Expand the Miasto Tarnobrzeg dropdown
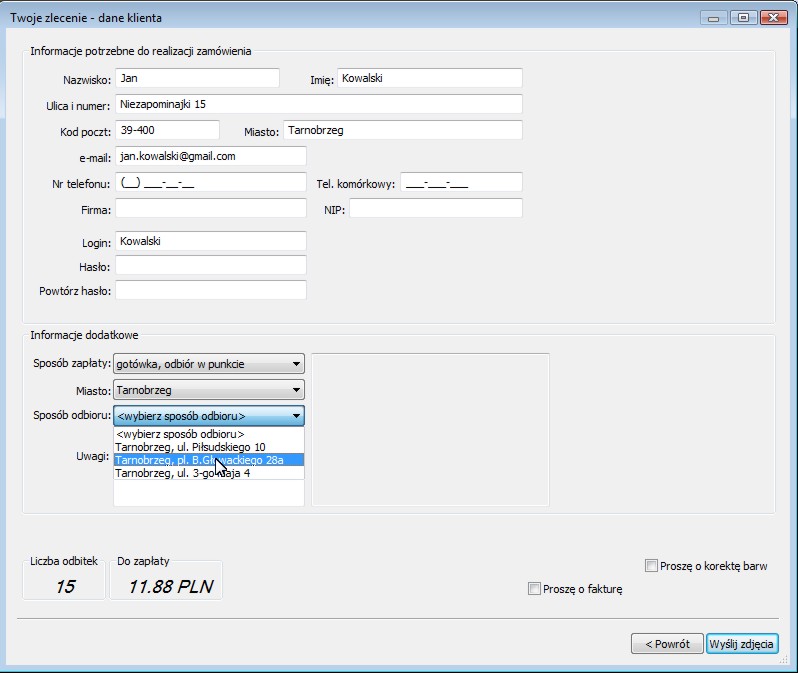 point(209,390)
